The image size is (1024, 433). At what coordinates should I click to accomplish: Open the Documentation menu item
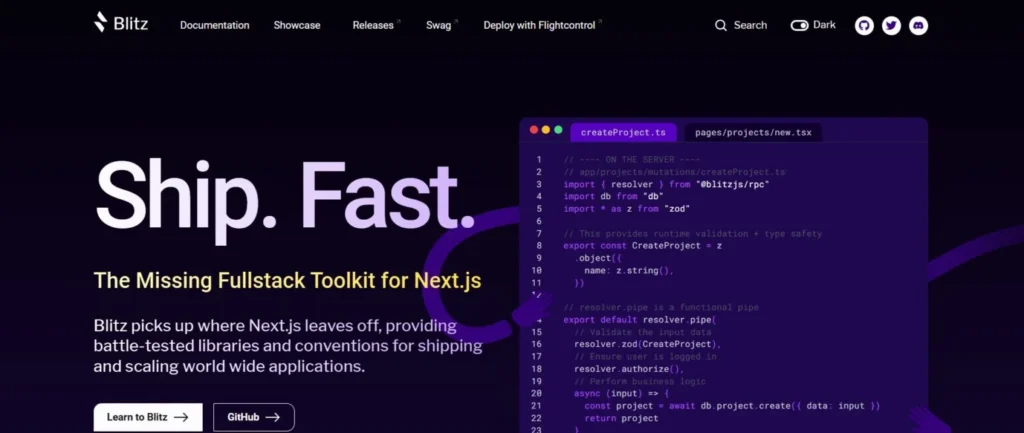click(x=215, y=25)
